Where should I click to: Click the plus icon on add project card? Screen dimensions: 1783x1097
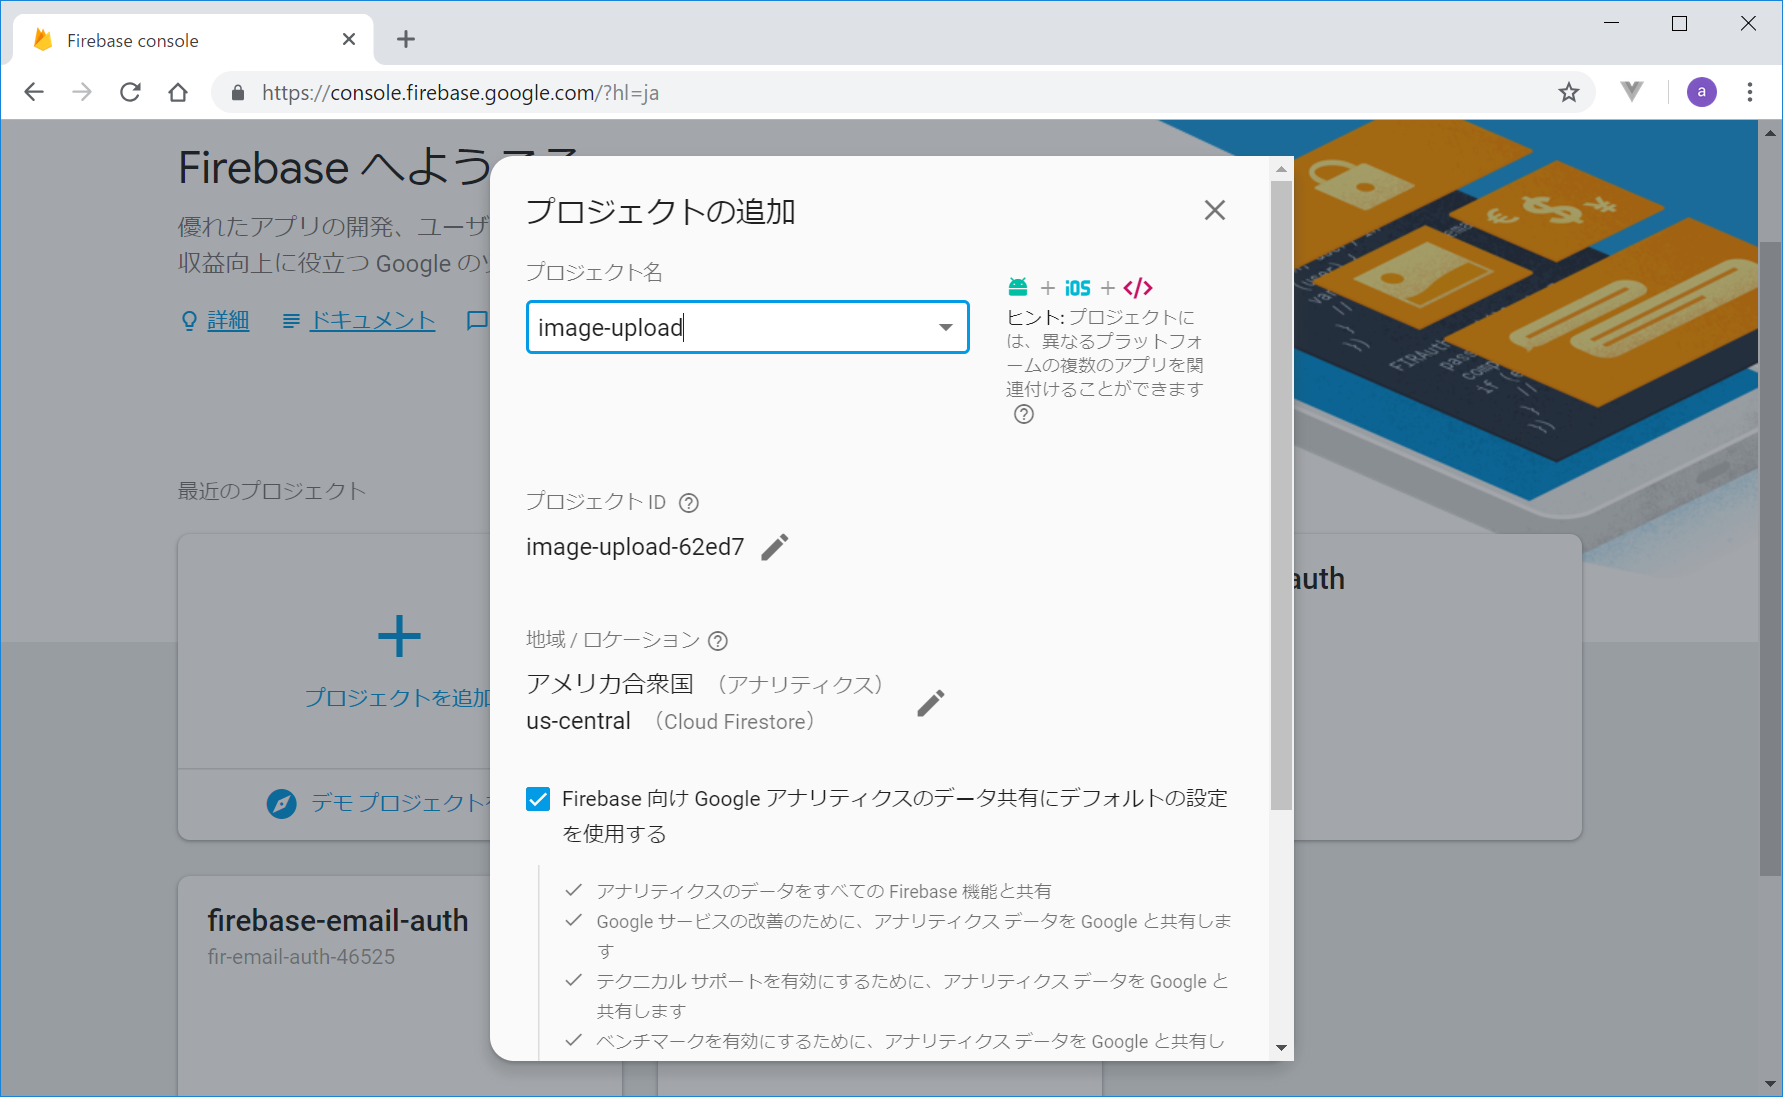(x=399, y=636)
